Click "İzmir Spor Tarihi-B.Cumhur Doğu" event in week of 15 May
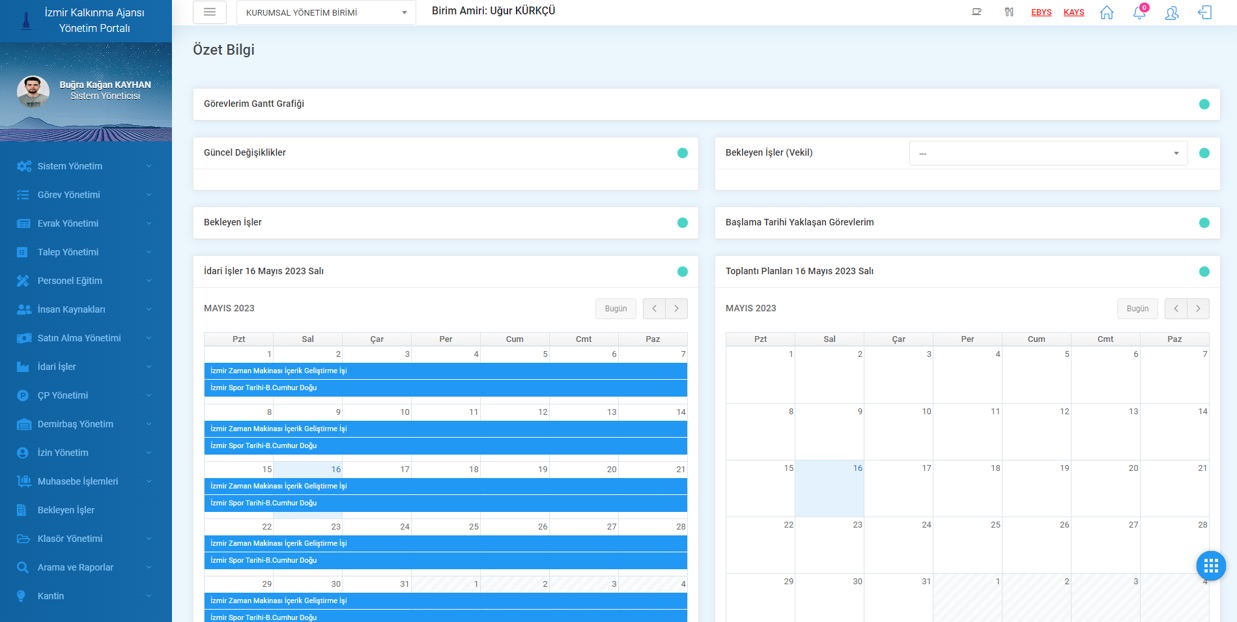Viewport: 1237px width, 622px height. [446, 503]
